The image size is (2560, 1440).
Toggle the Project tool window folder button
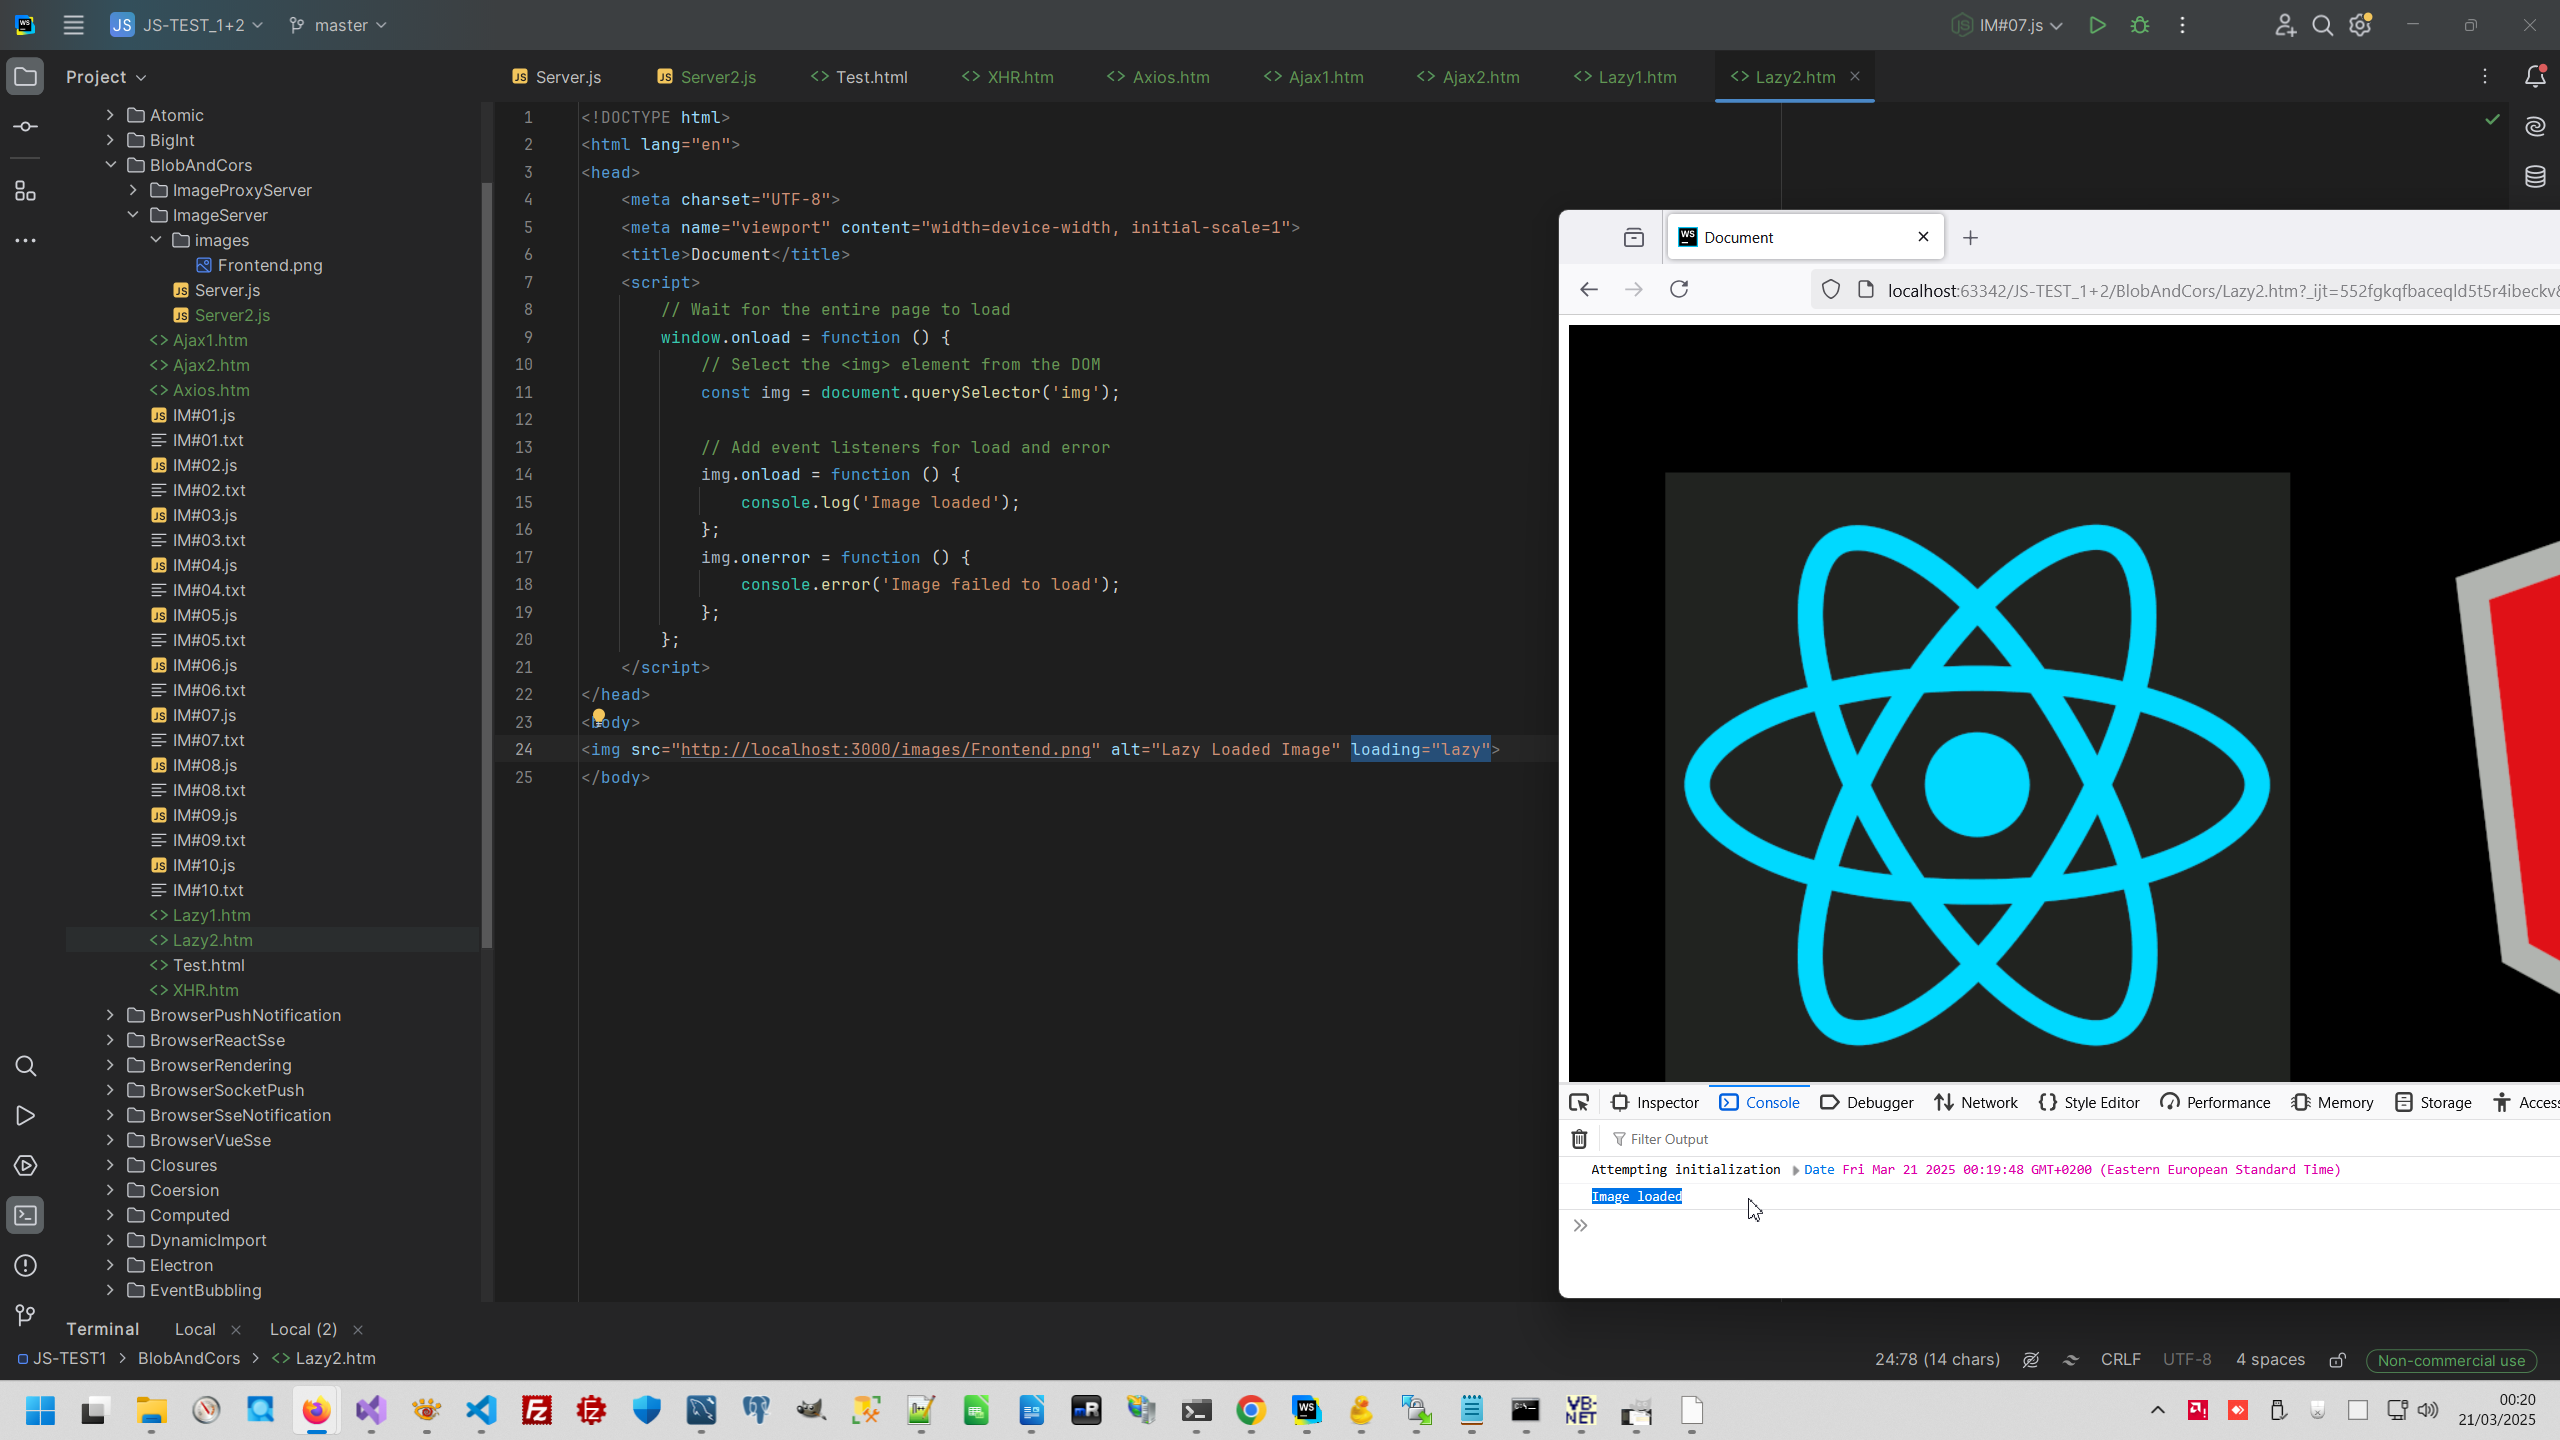26,77
